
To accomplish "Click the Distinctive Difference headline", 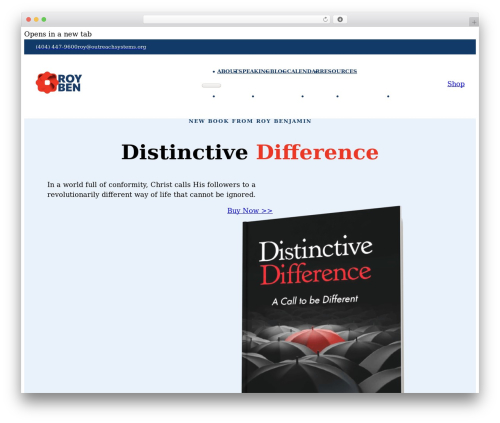I will (x=250, y=152).
